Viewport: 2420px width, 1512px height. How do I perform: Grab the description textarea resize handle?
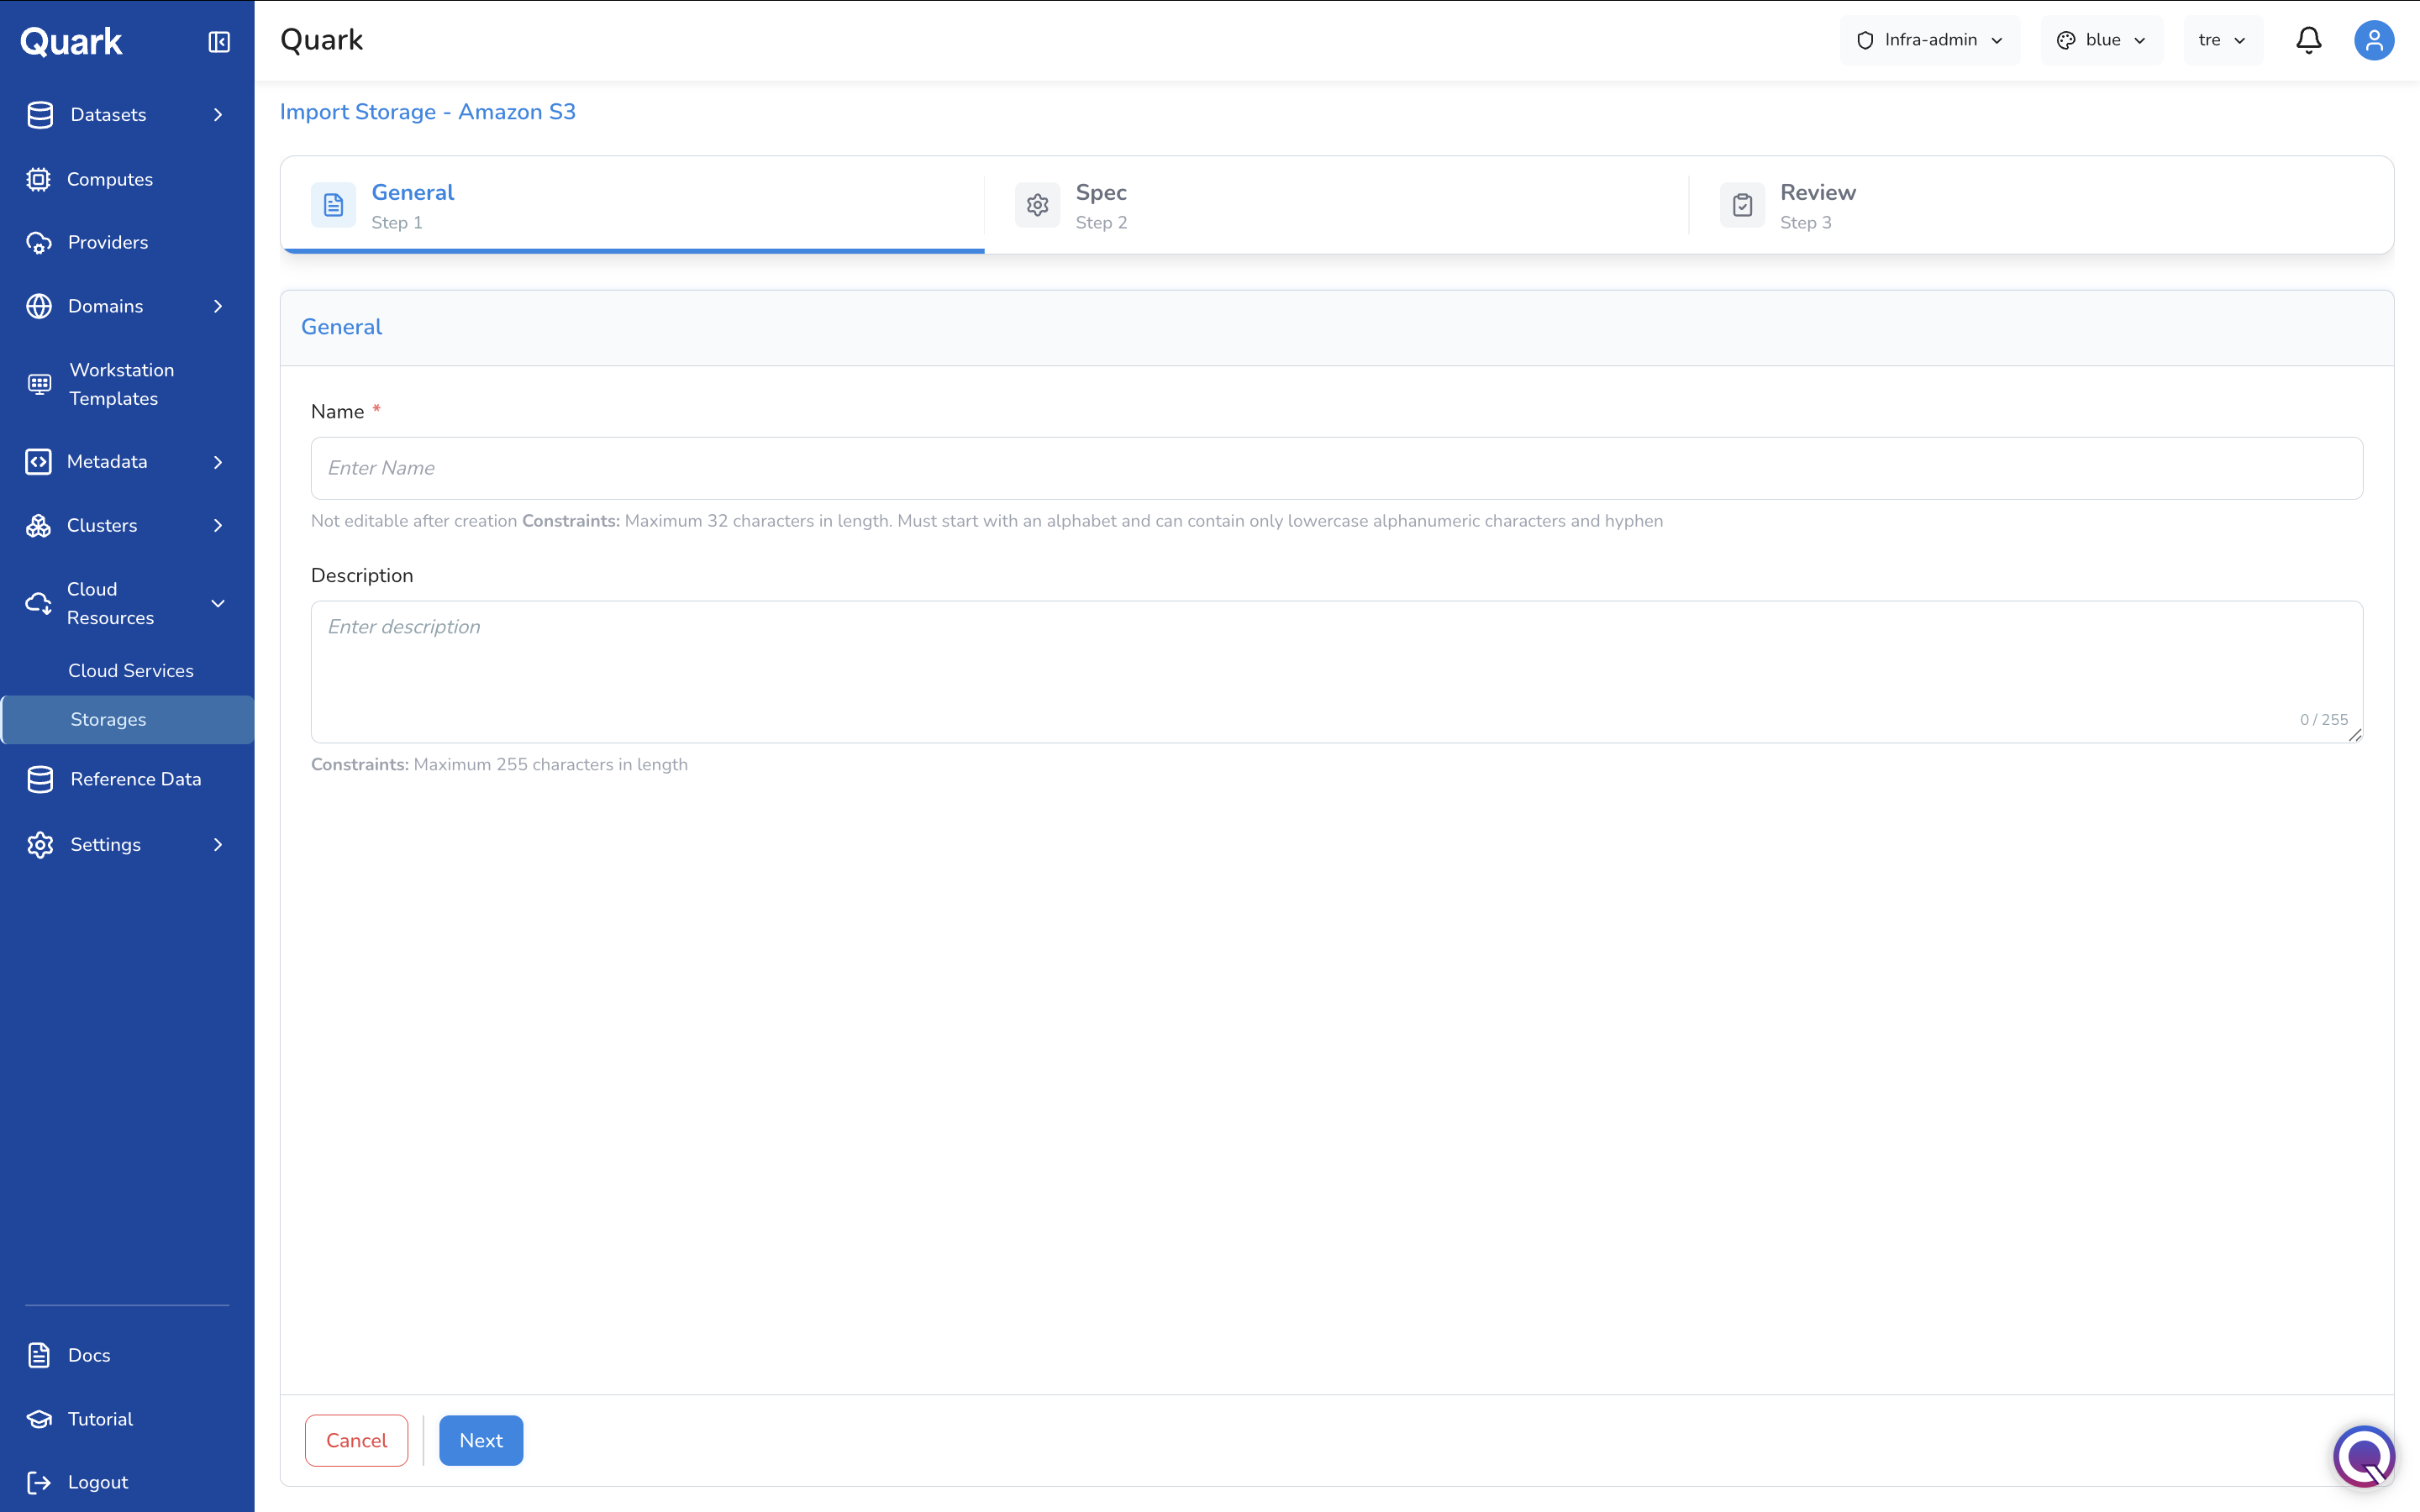(x=2355, y=735)
